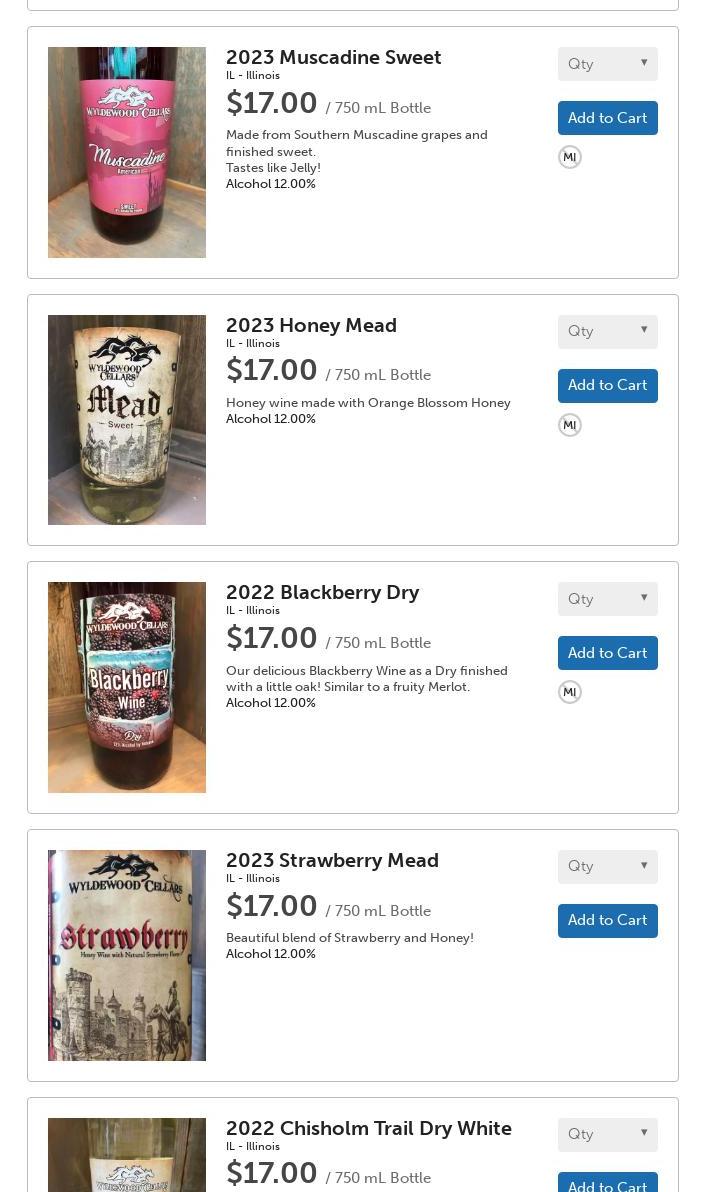Viewport: 705px width, 1192px height.
Task: Open 2022 Chisholm Trail Dry White title
Action: pyautogui.click(x=368, y=1129)
